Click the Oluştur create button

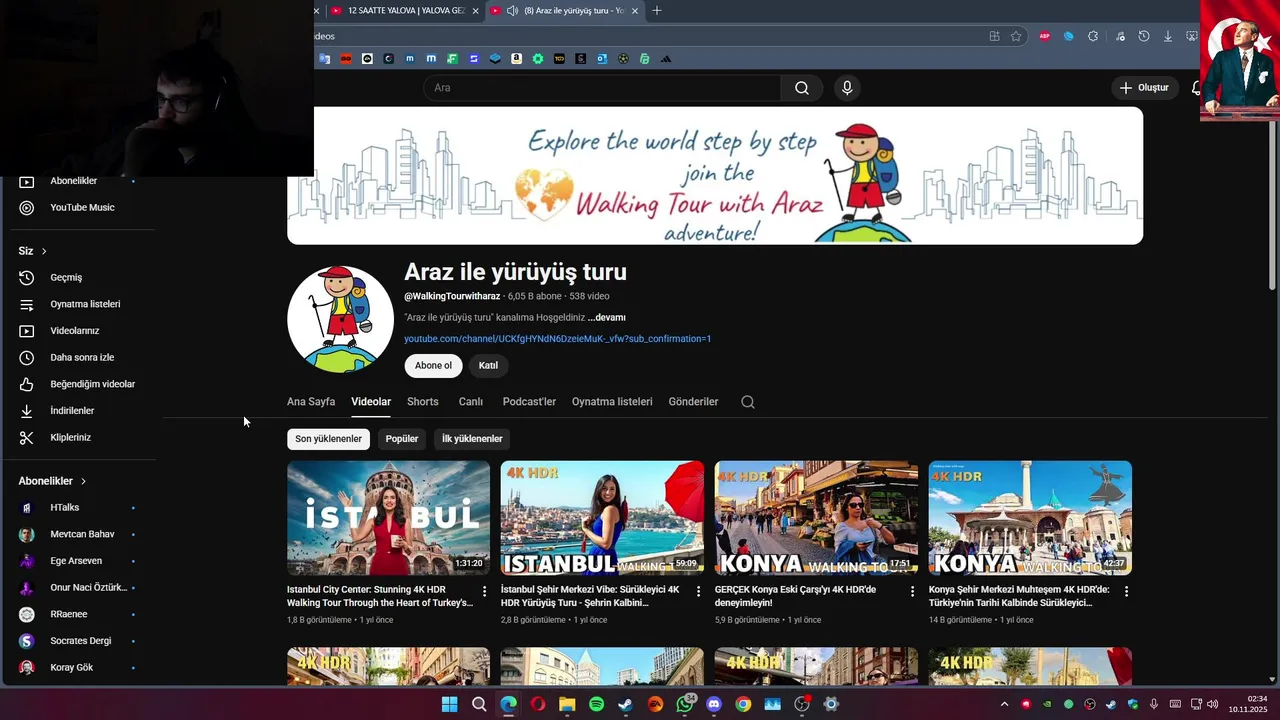pyautogui.click(x=1144, y=88)
